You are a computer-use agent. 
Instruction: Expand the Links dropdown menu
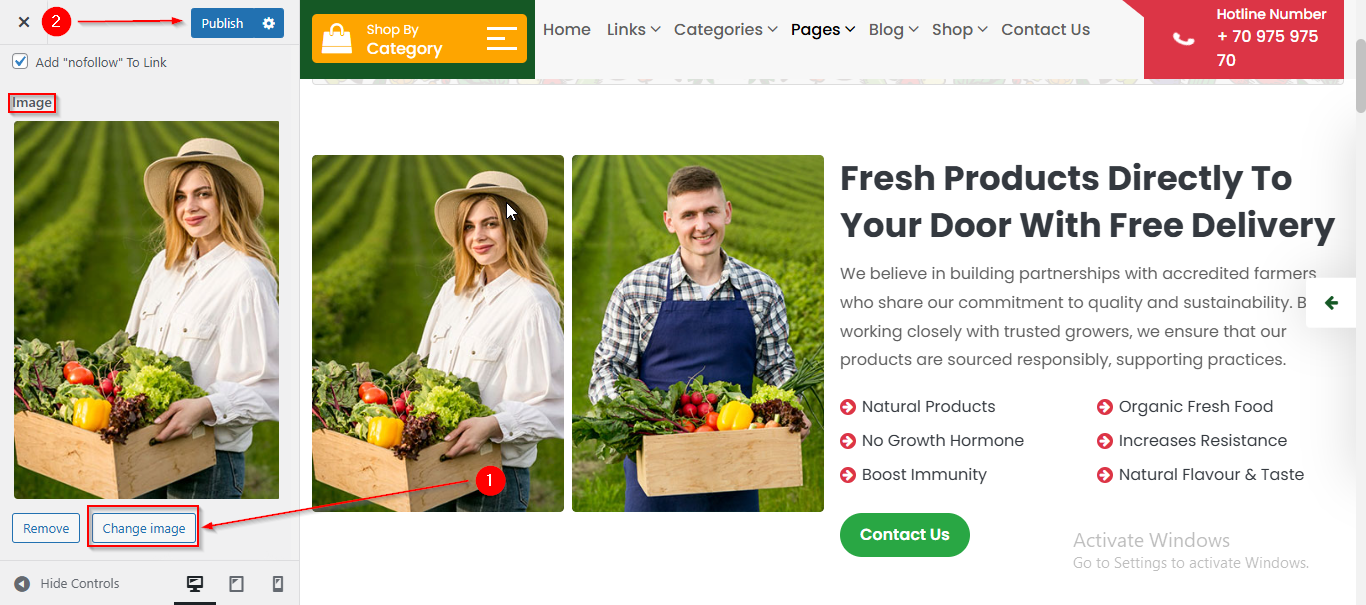(633, 30)
